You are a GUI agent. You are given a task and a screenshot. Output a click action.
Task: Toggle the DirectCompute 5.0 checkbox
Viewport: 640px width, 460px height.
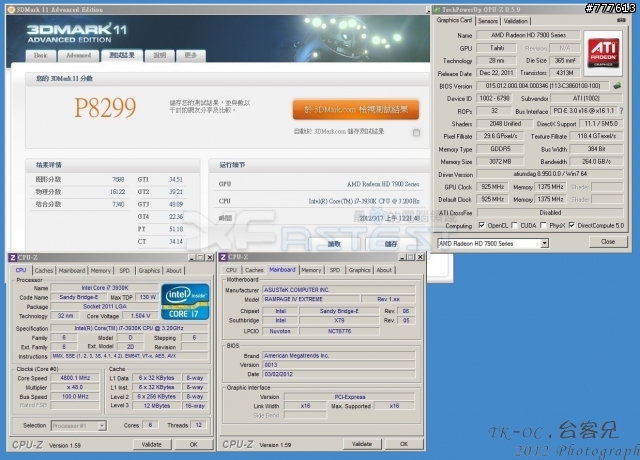point(572,225)
